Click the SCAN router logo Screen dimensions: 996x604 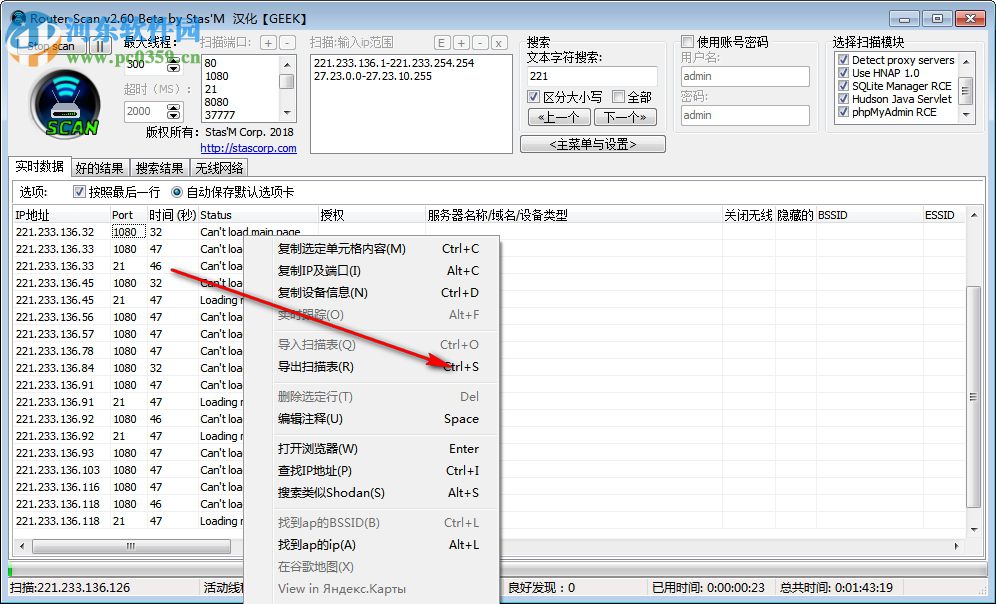coord(63,100)
